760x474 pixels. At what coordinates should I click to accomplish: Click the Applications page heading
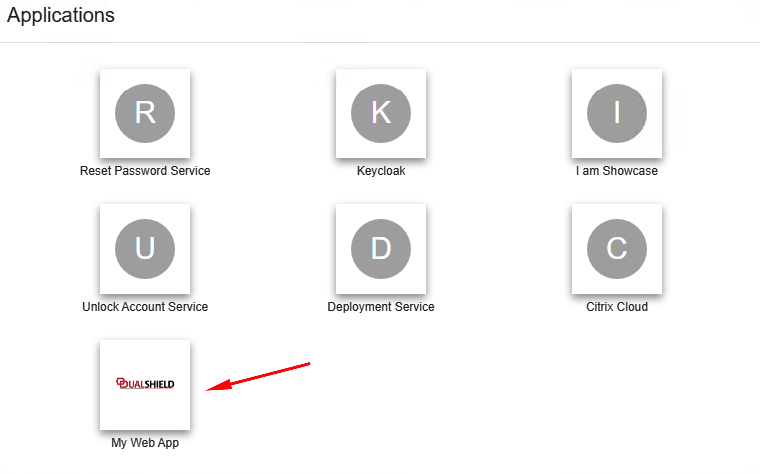61,16
